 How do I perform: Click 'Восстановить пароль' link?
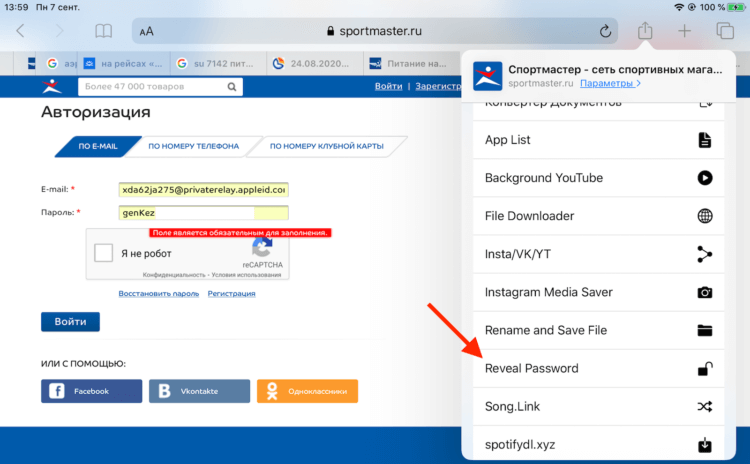click(x=159, y=293)
